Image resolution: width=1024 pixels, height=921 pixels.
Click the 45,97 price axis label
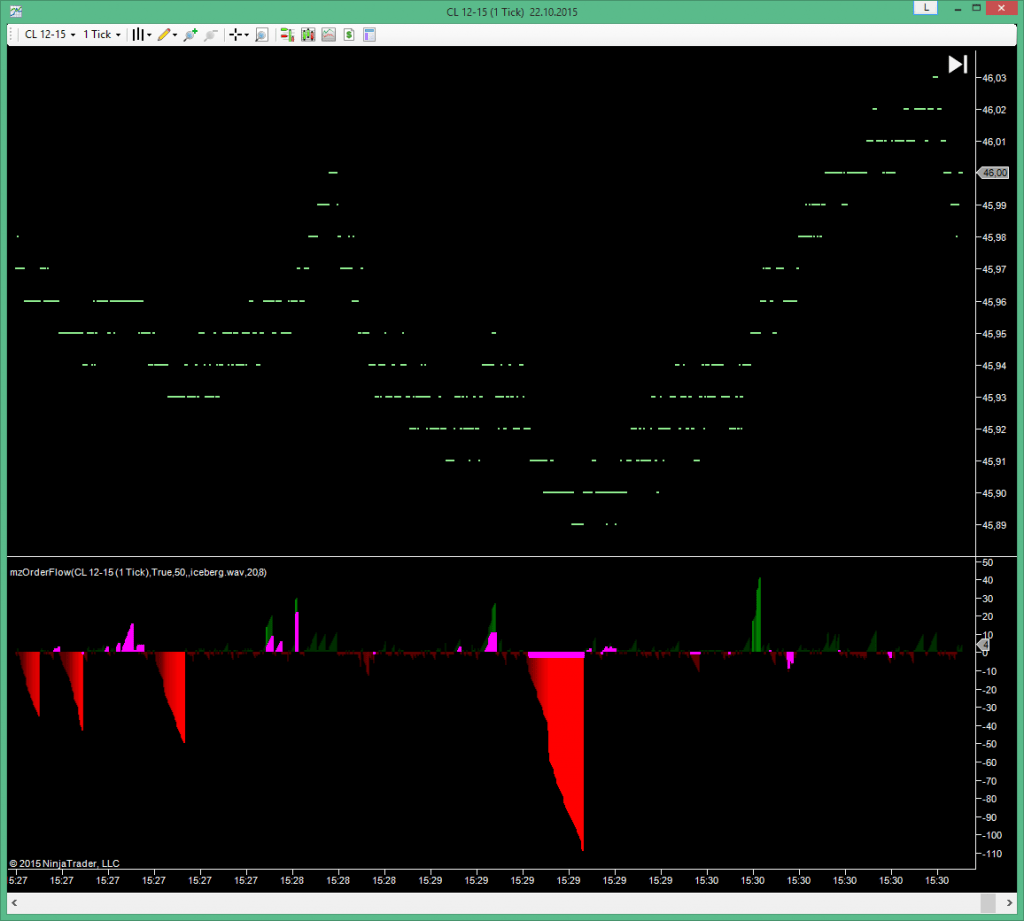(995, 269)
